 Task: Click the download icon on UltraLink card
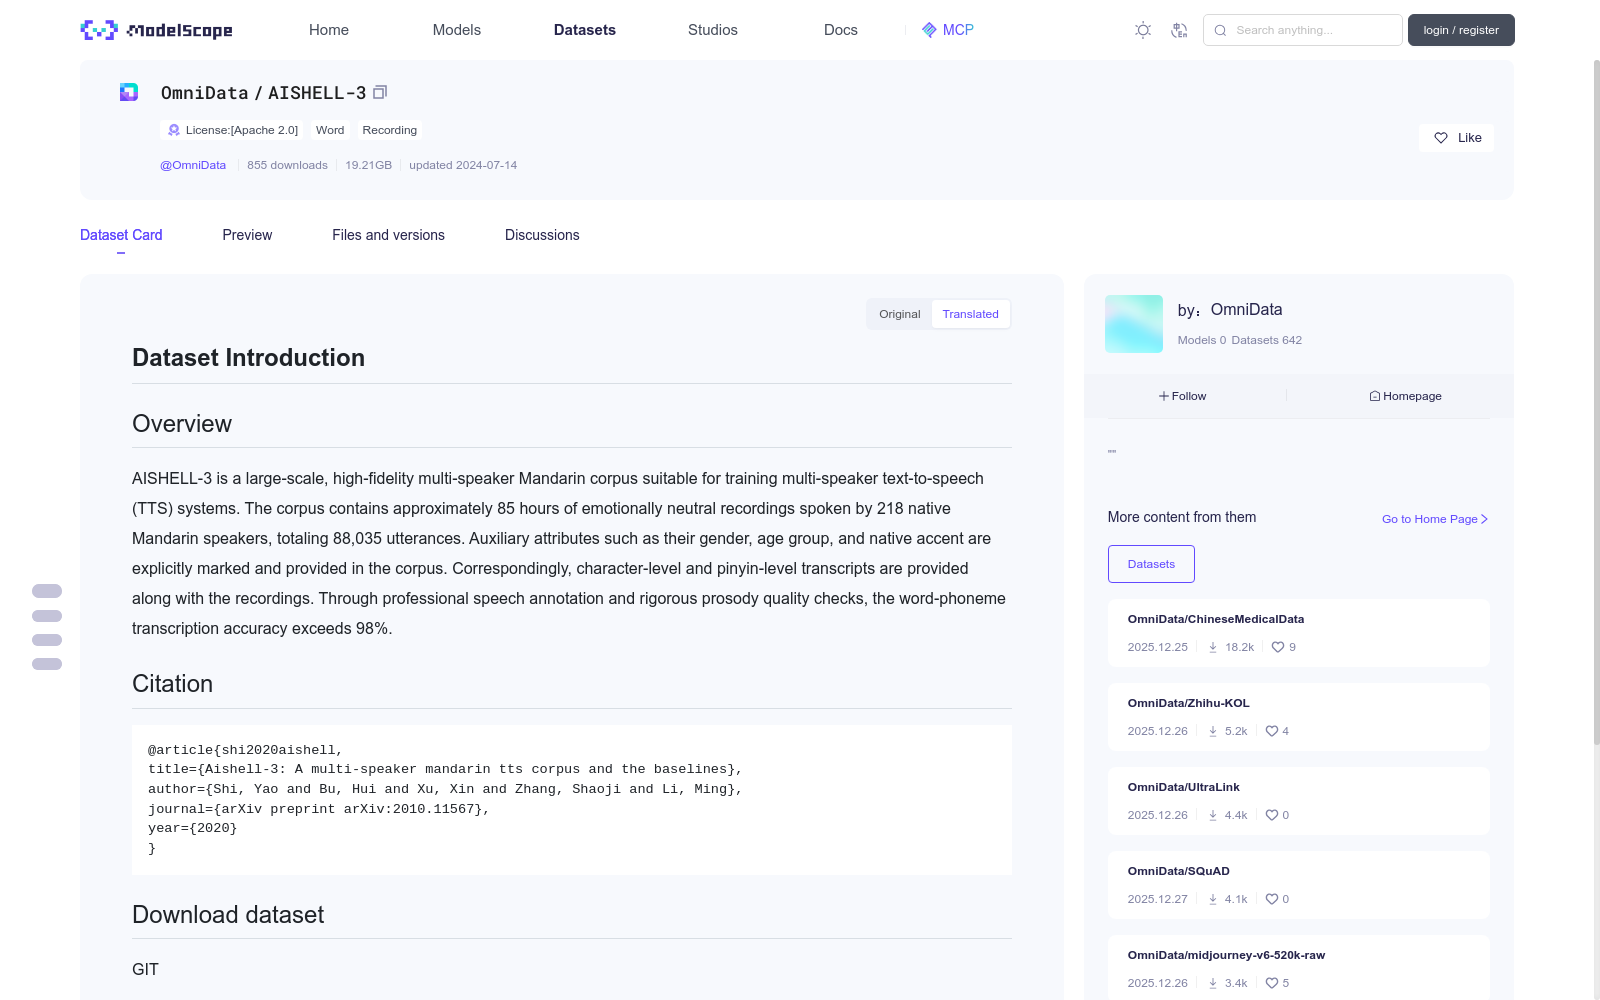click(1213, 815)
